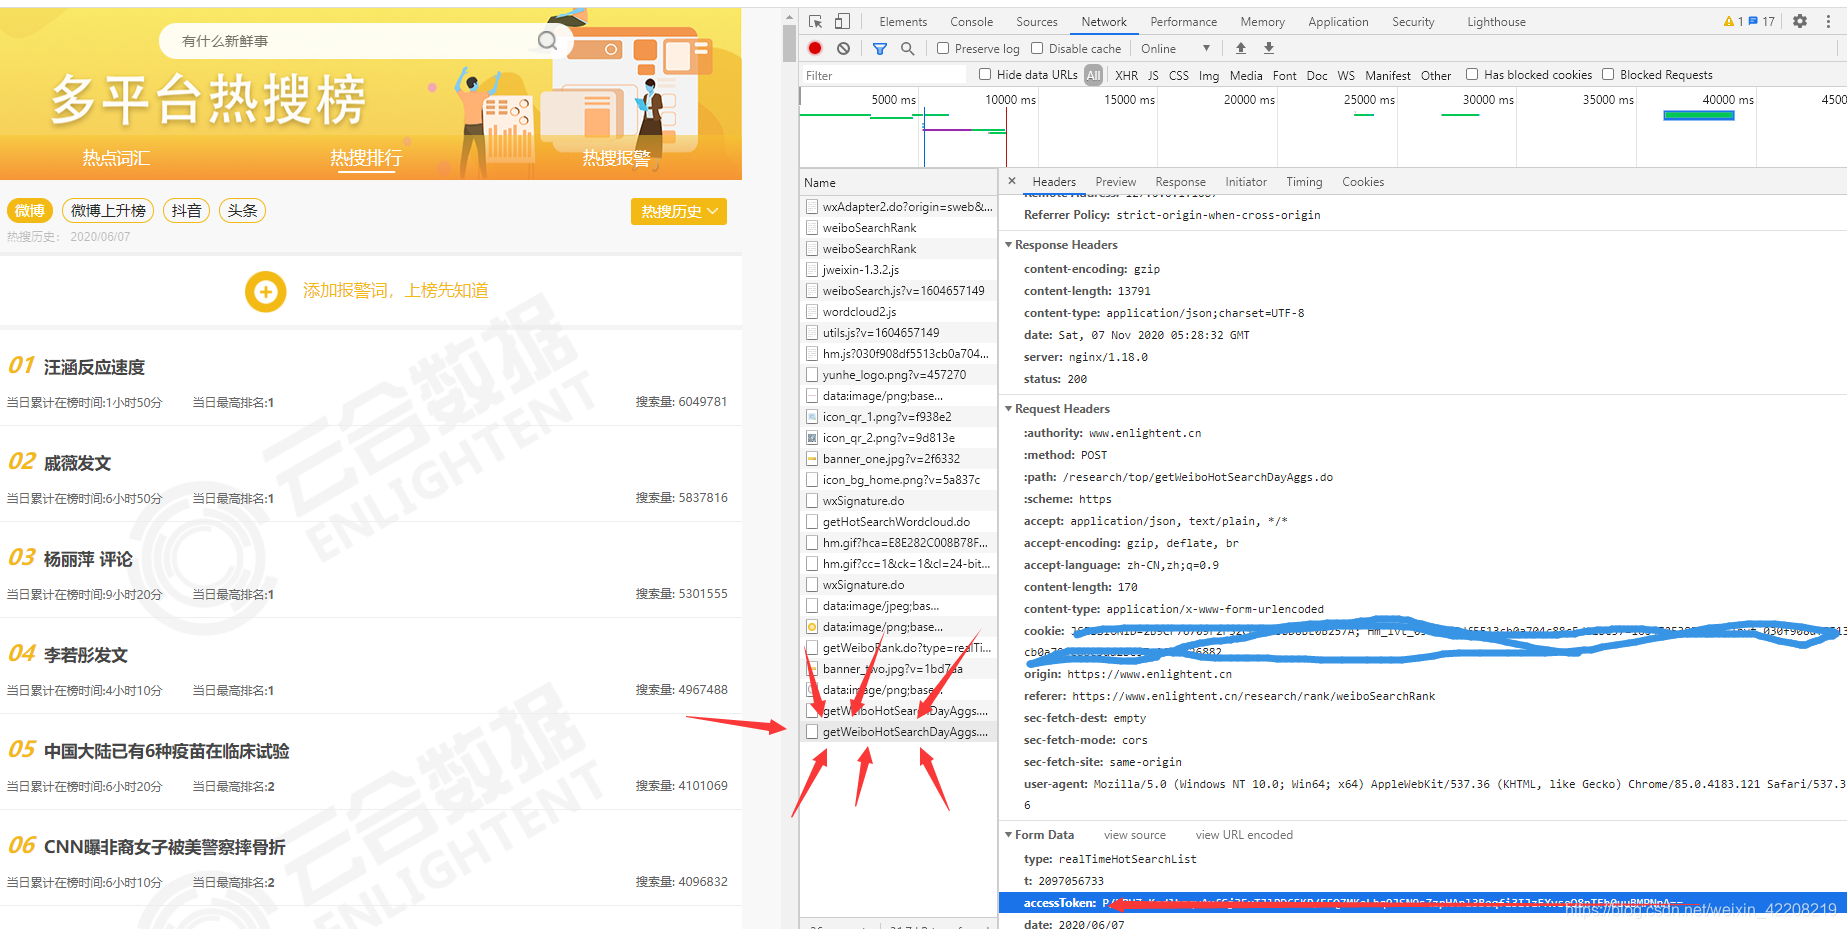Viewport: 1847px width, 929px height.
Task: Open the Application tab
Action: coord(1338,21)
